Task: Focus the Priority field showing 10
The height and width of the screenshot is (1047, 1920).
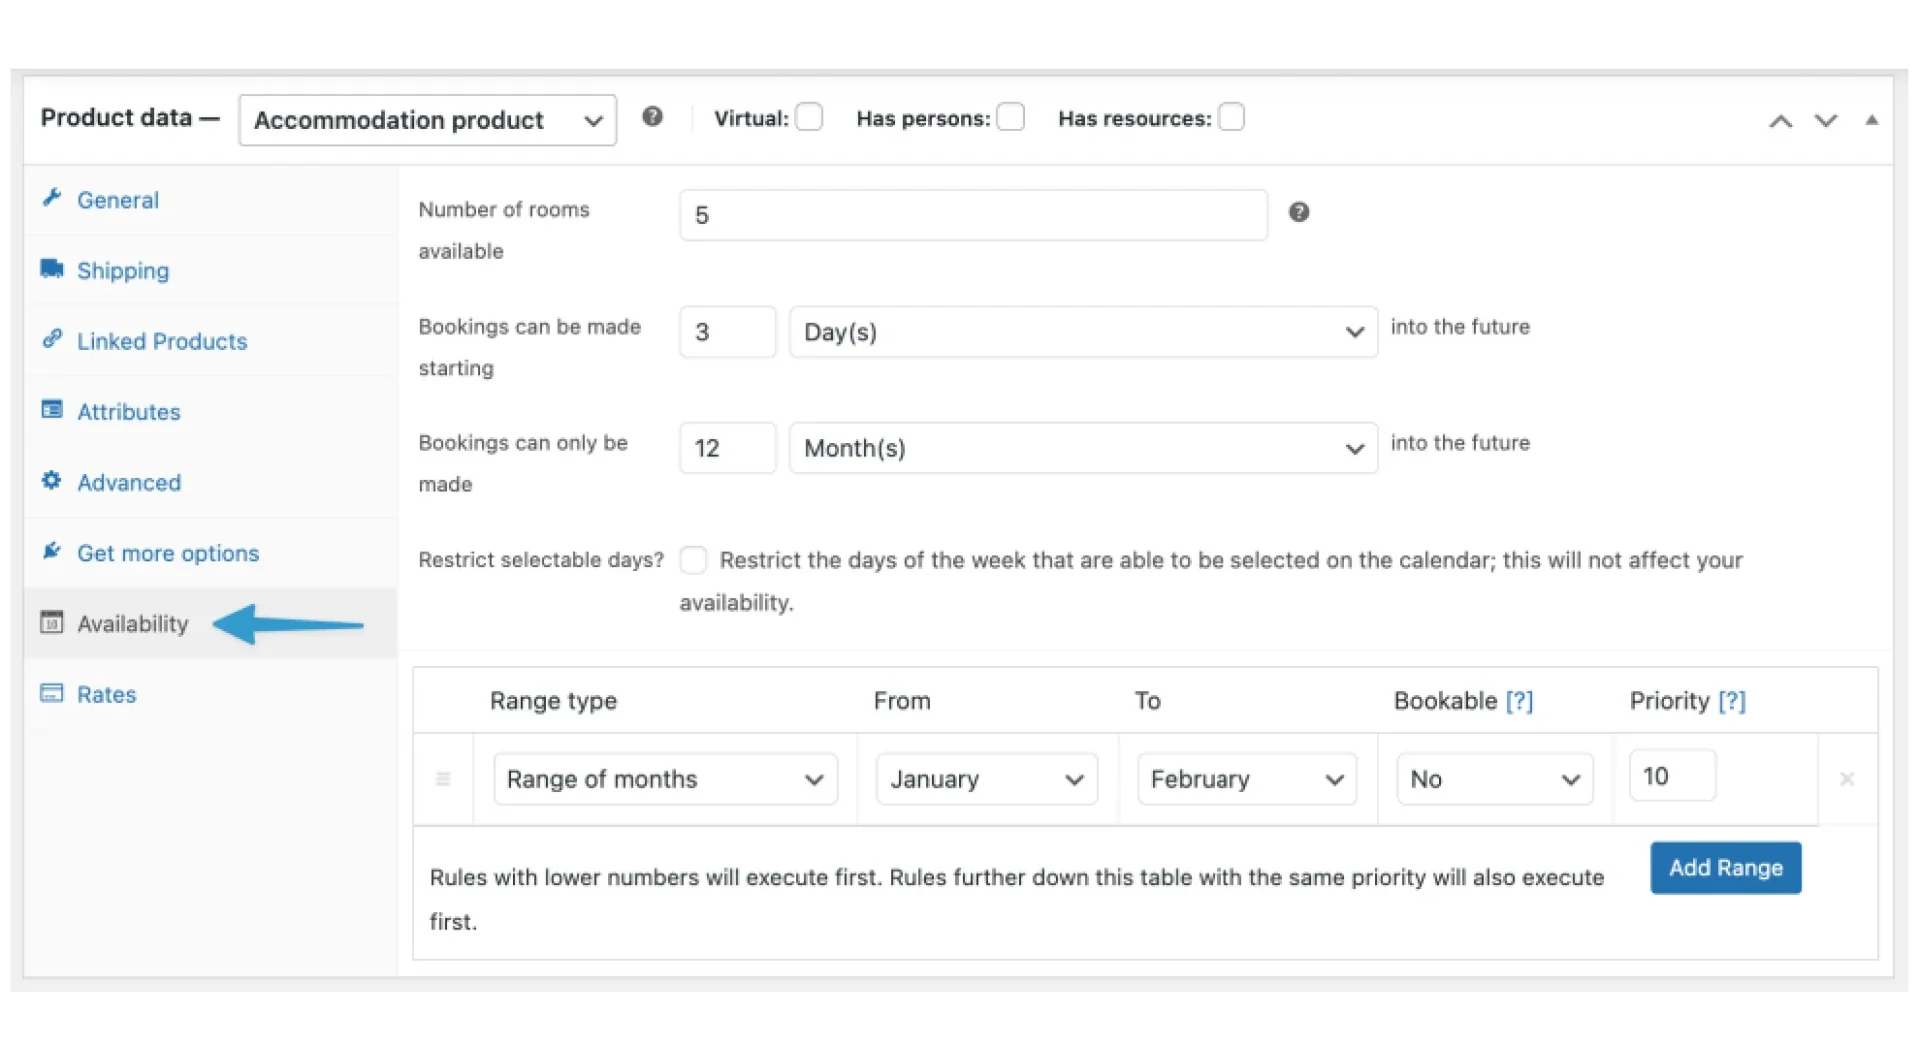Action: coord(1673,776)
